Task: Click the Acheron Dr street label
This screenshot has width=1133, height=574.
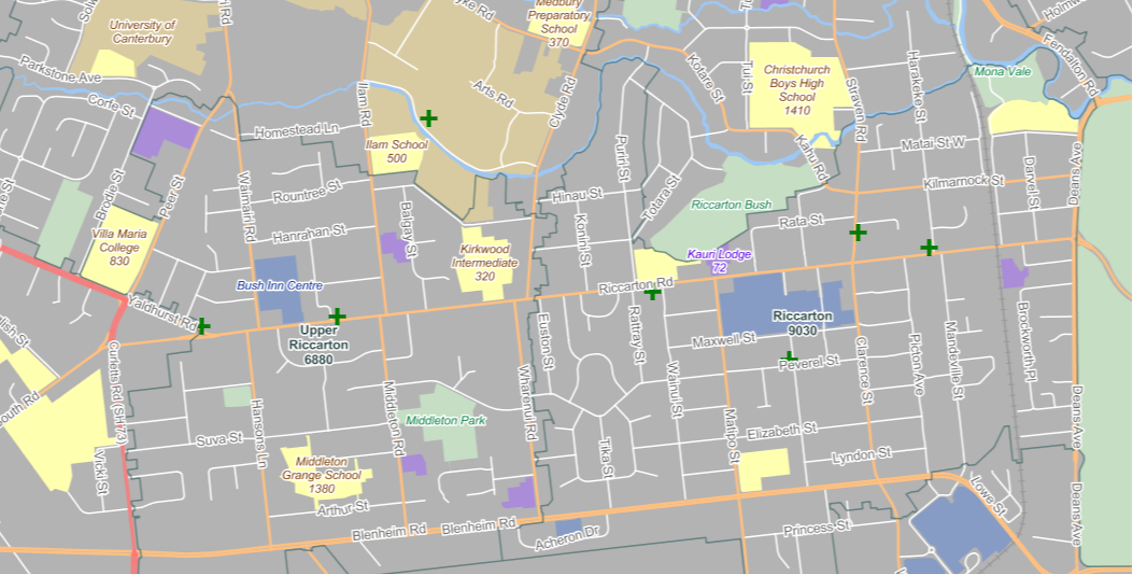Action: tap(567, 538)
